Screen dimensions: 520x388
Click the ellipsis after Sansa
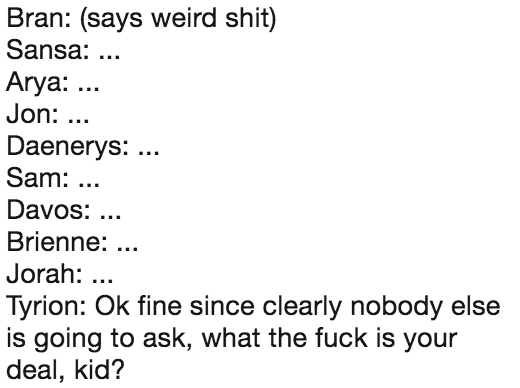(109, 57)
